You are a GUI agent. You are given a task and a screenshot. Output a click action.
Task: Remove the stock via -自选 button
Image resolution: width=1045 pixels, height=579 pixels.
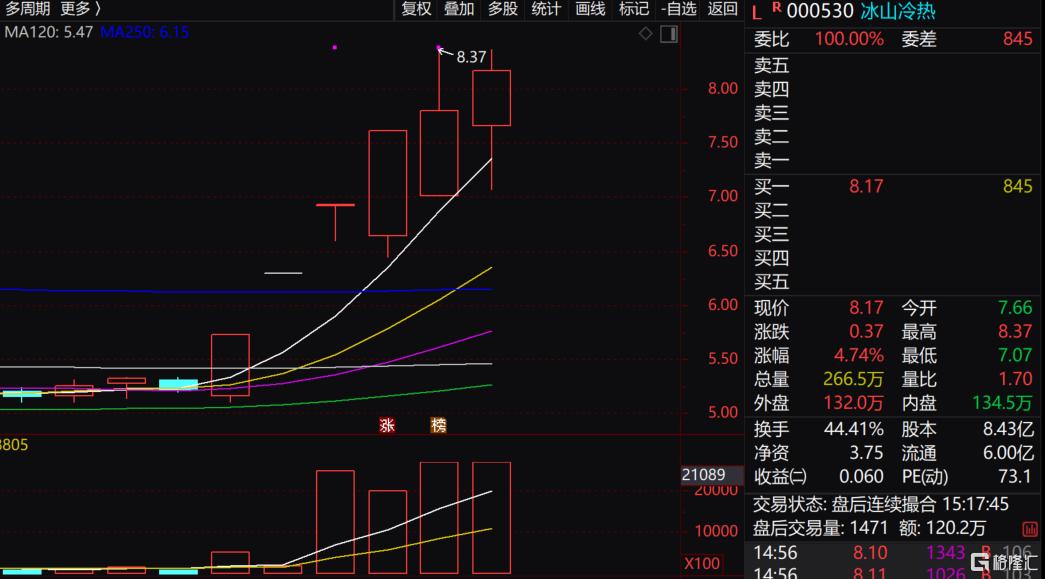(x=678, y=9)
